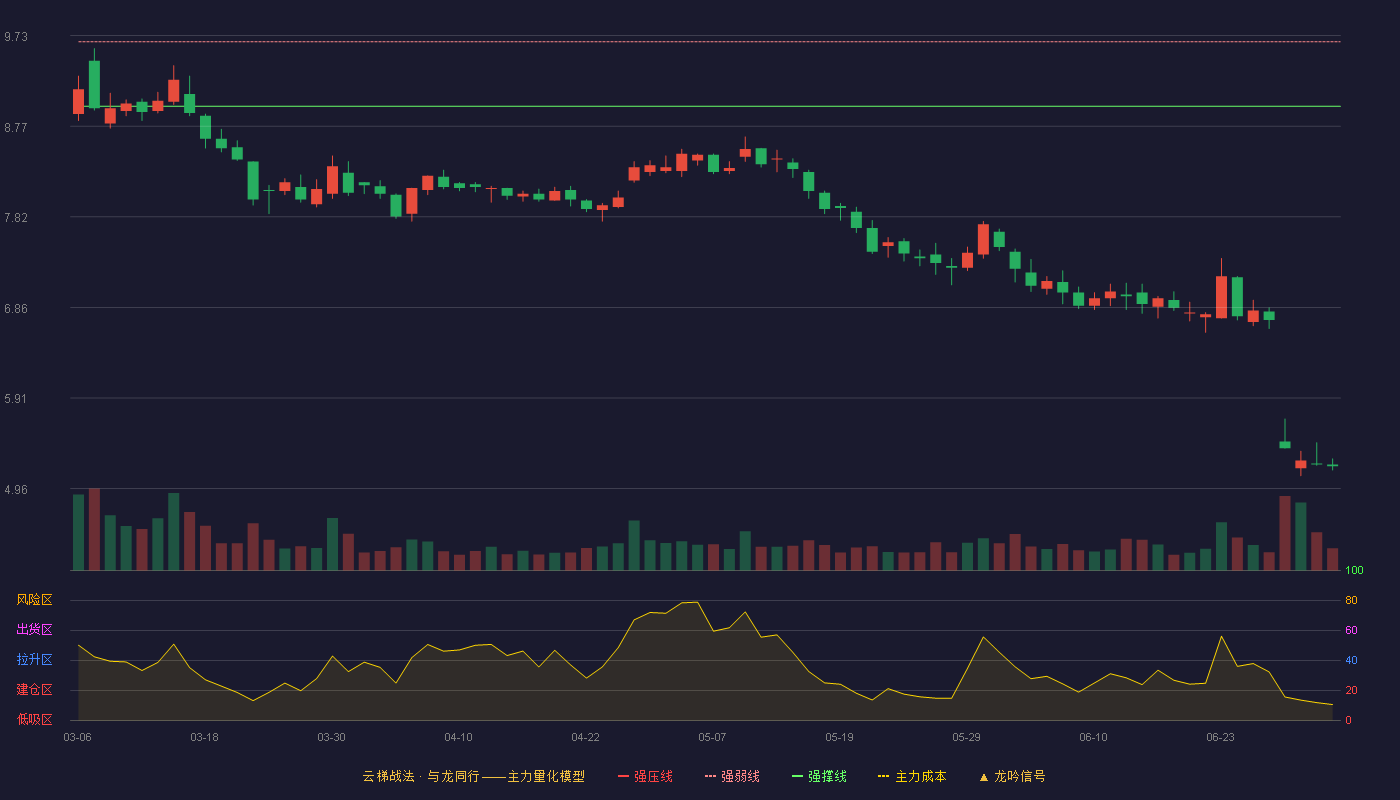Select the 03-06 date label

coord(77,737)
